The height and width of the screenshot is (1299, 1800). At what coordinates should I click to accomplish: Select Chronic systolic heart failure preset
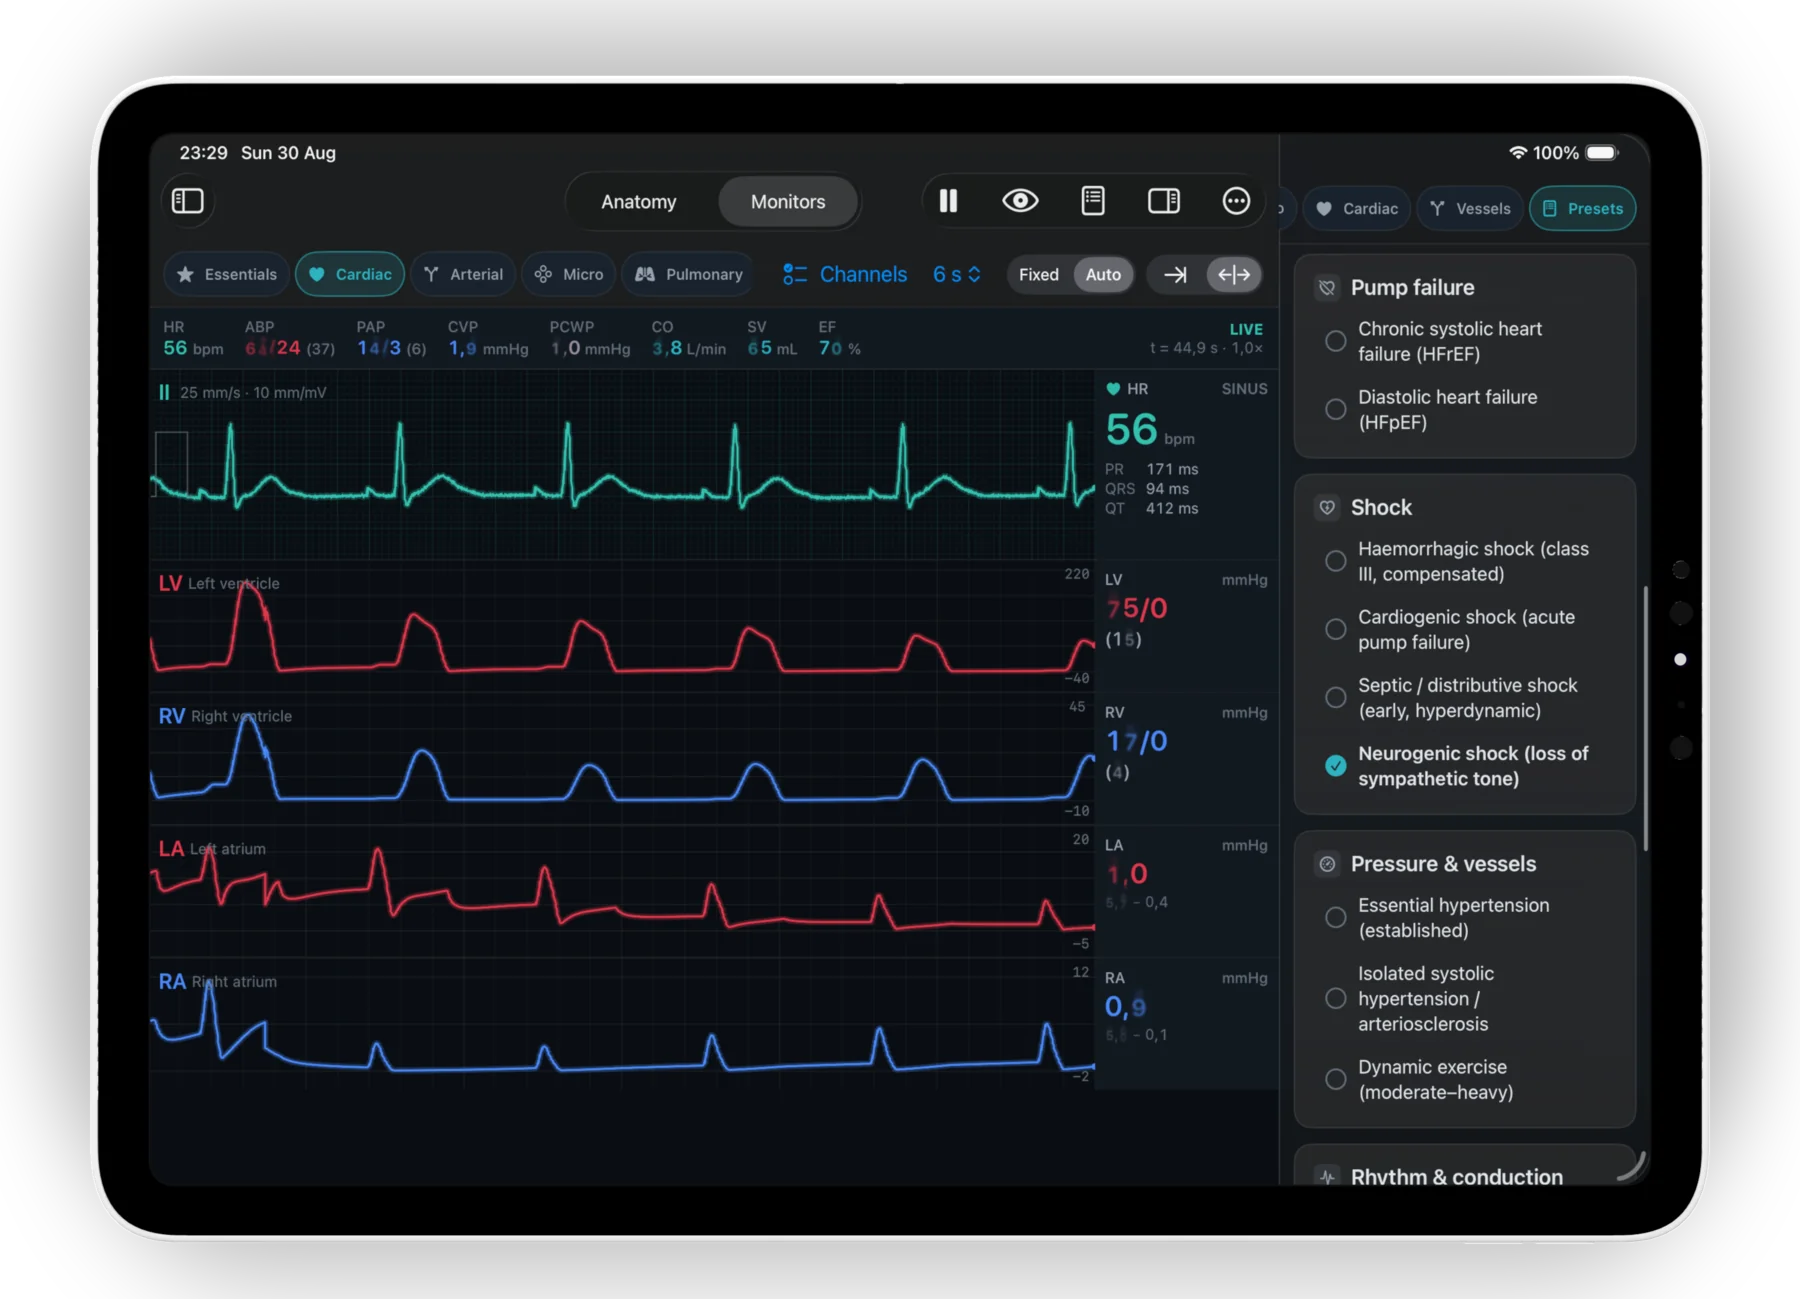1465,341
